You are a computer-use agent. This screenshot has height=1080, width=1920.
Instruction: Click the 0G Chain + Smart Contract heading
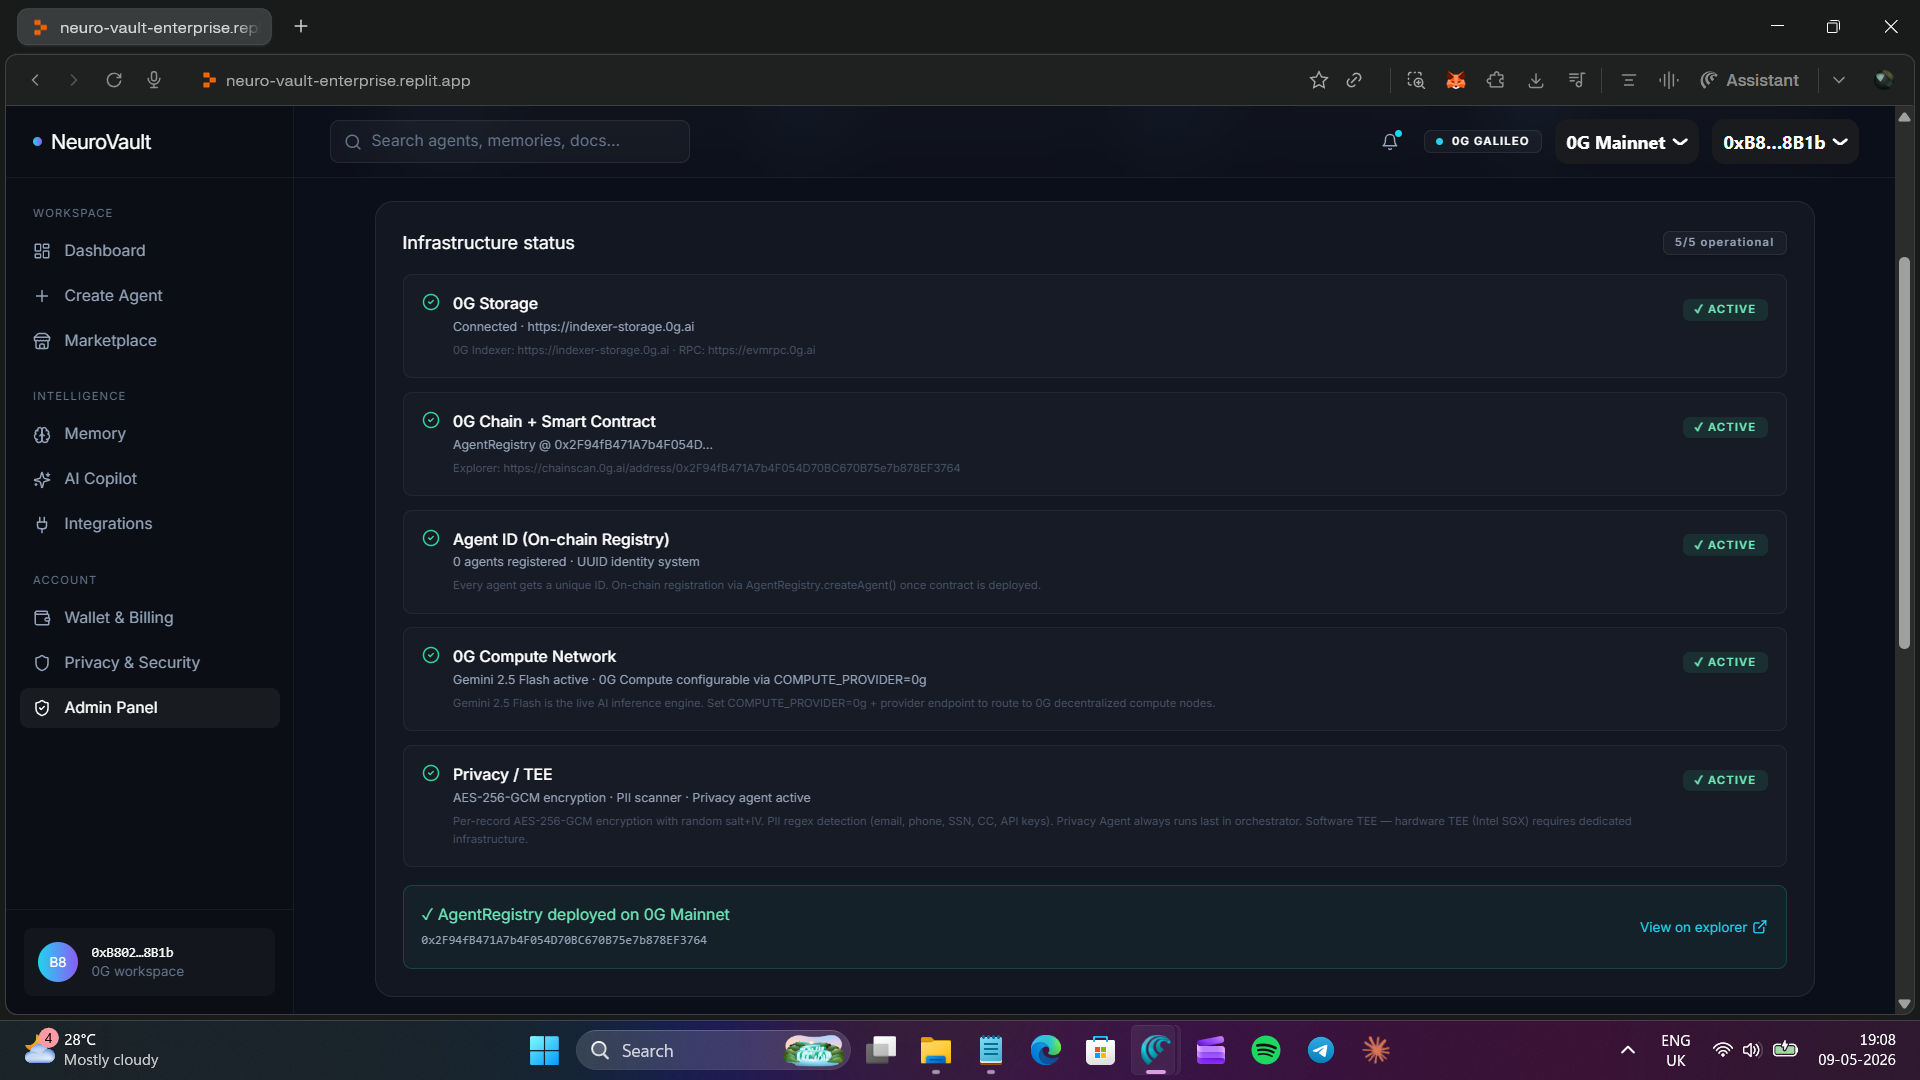[x=554, y=422]
